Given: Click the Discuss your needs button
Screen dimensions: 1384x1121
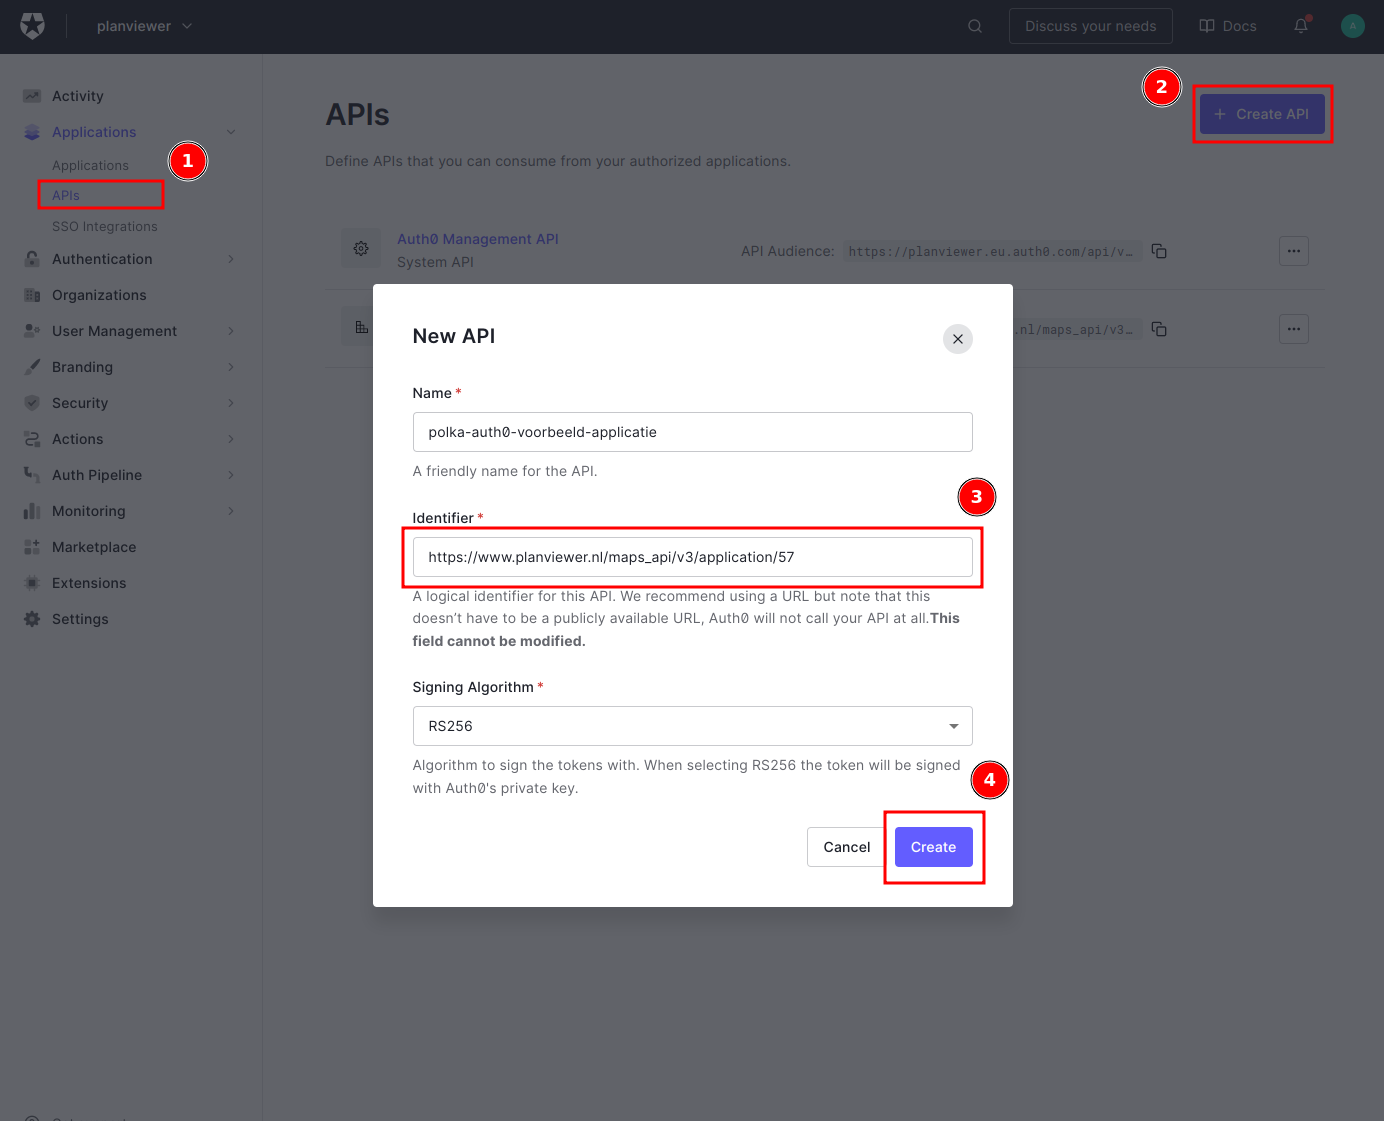Looking at the screenshot, I should [x=1090, y=26].
